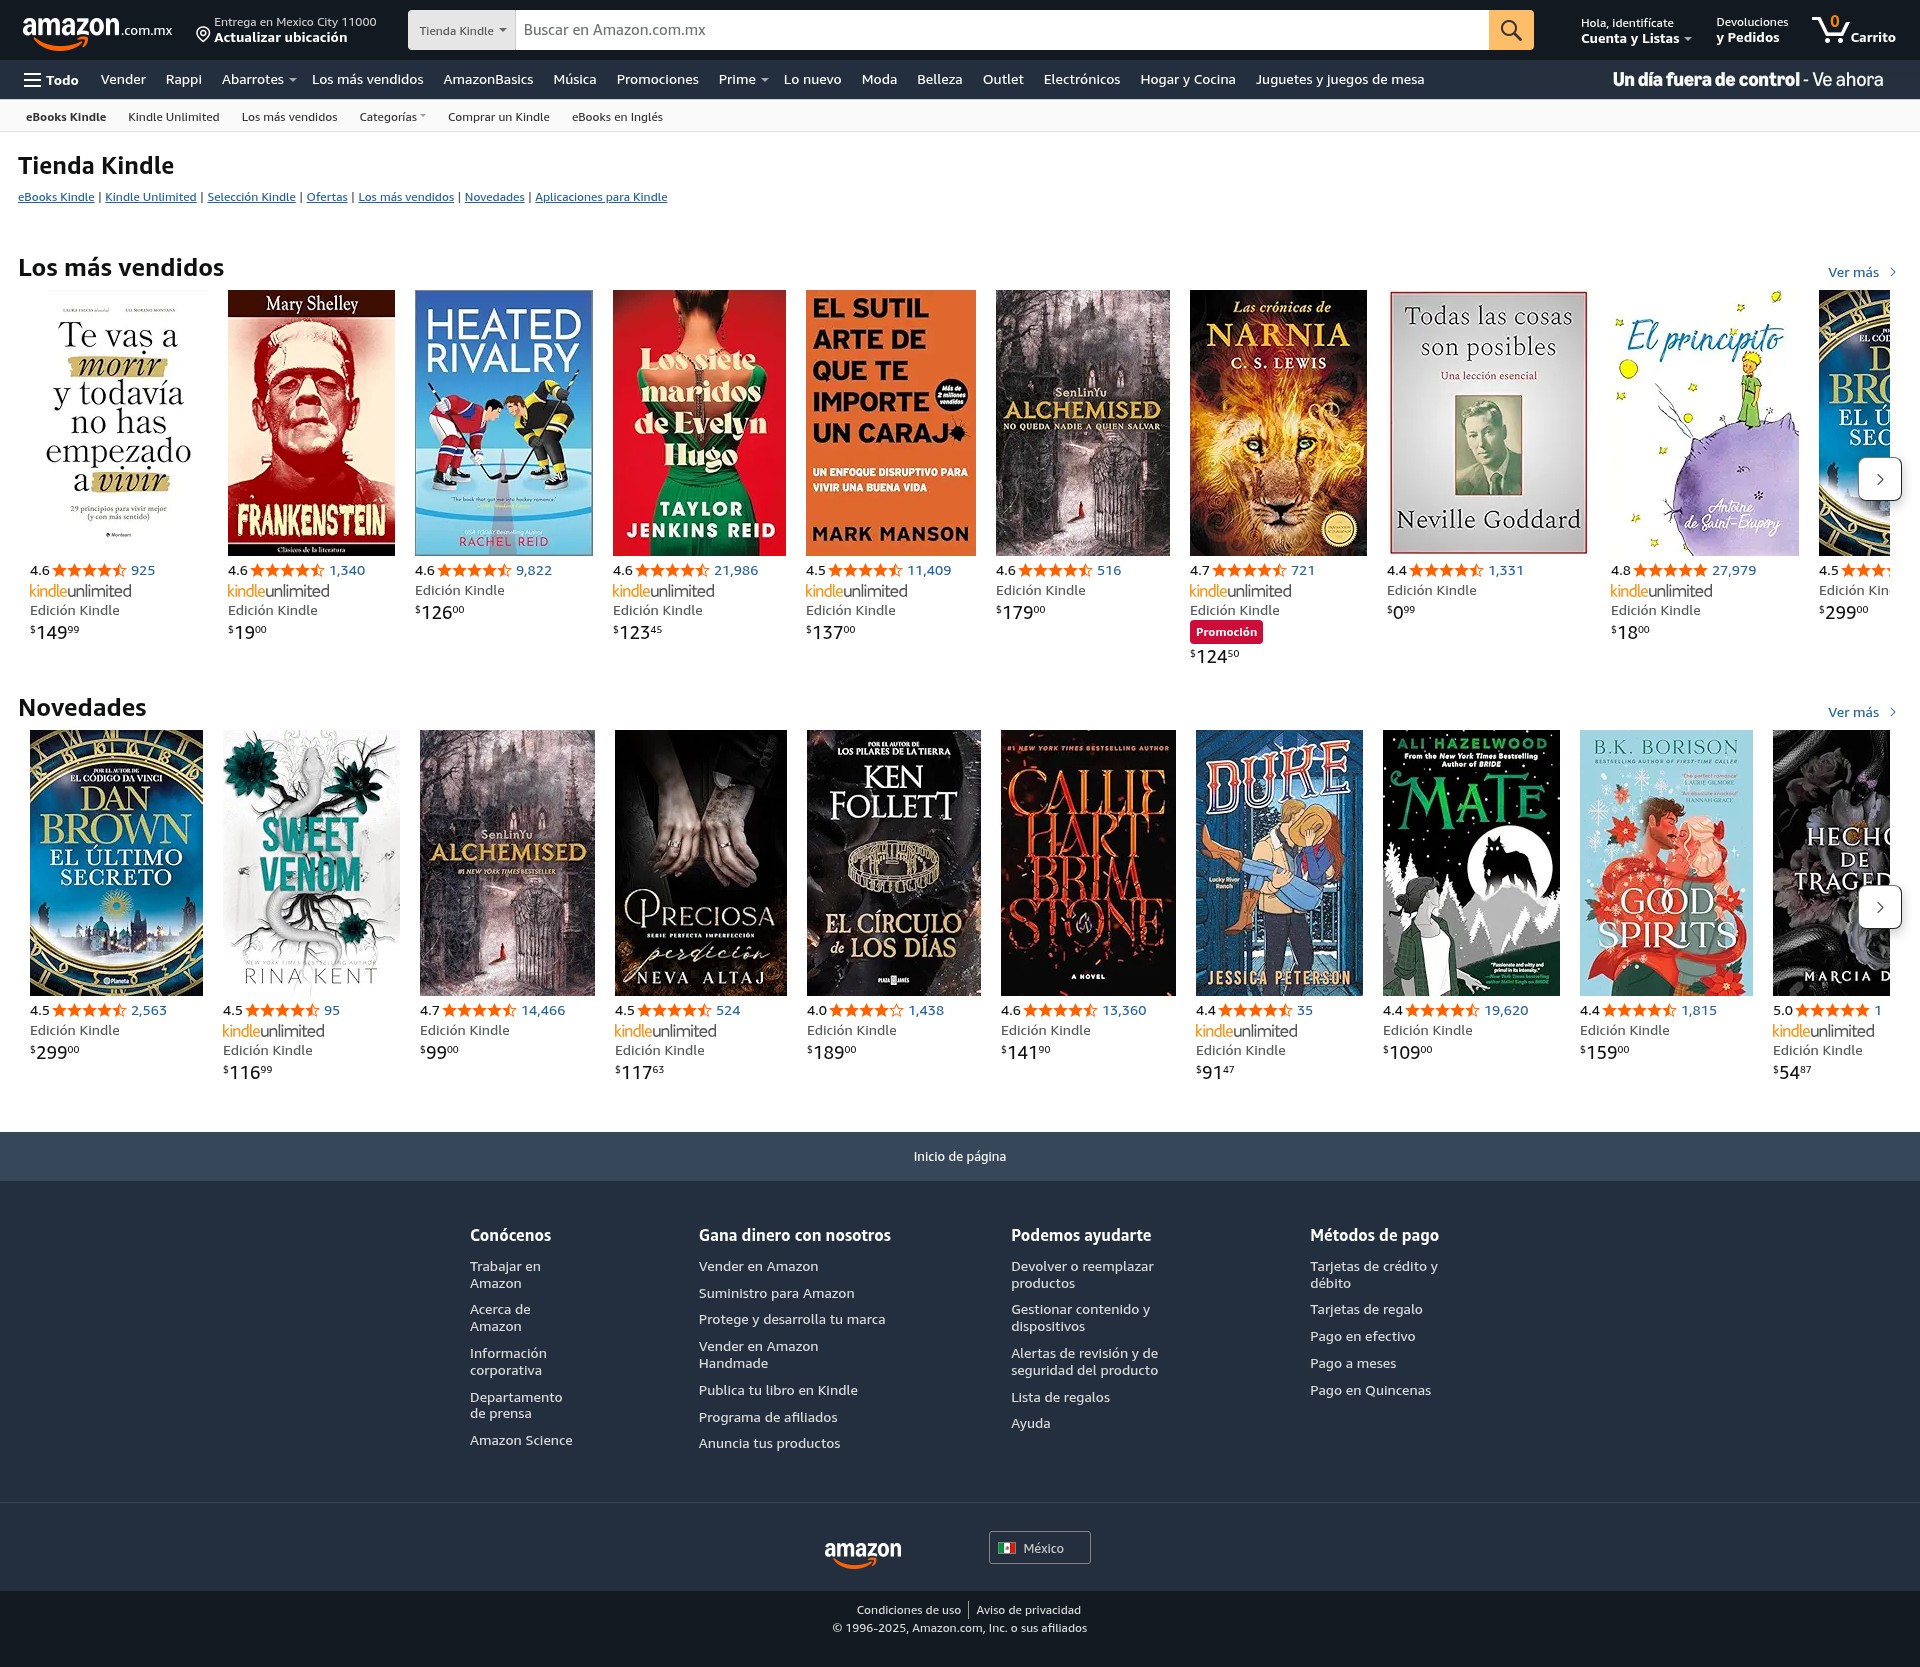
Task: Expand Cuenta y Listas menu
Action: tap(1635, 30)
